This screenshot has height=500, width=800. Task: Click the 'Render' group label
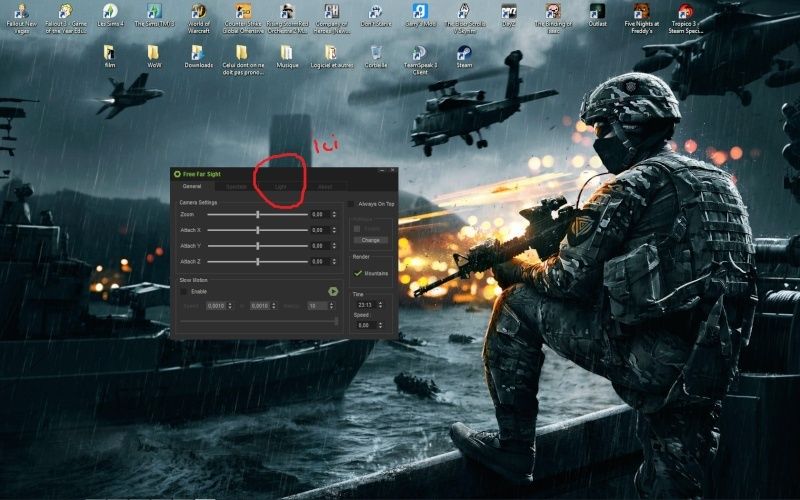pos(361,257)
